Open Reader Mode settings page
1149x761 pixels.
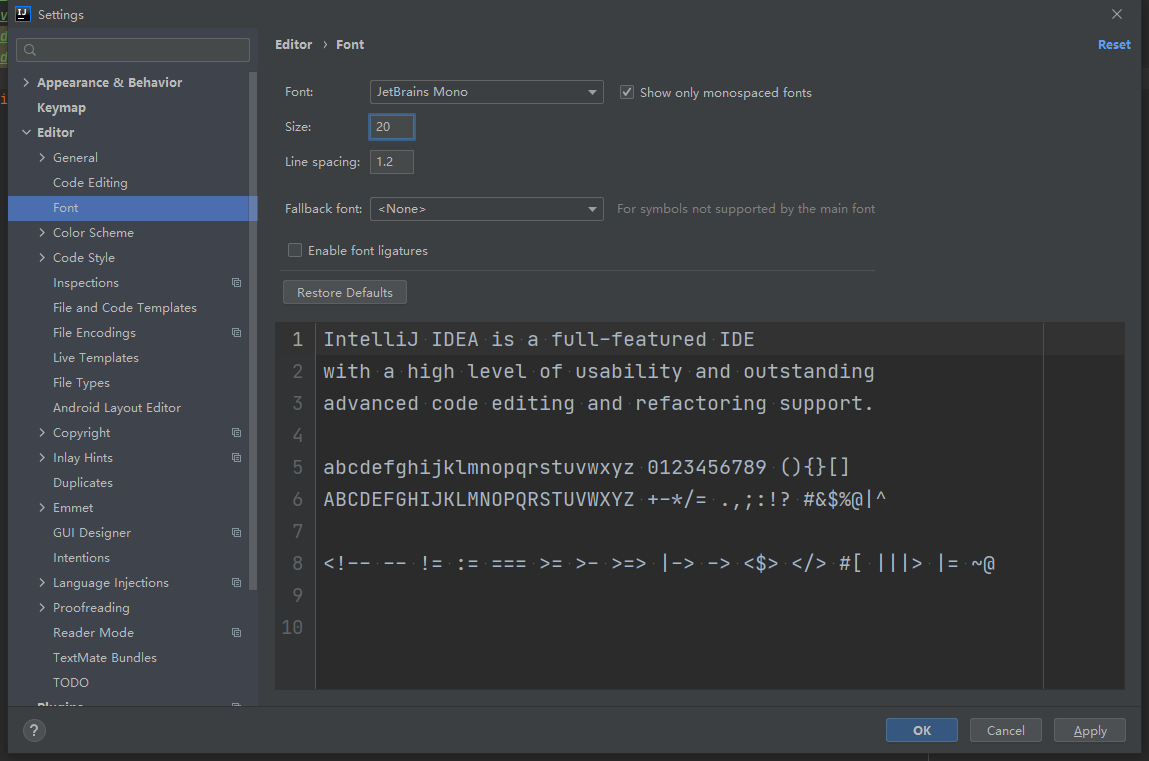point(93,633)
